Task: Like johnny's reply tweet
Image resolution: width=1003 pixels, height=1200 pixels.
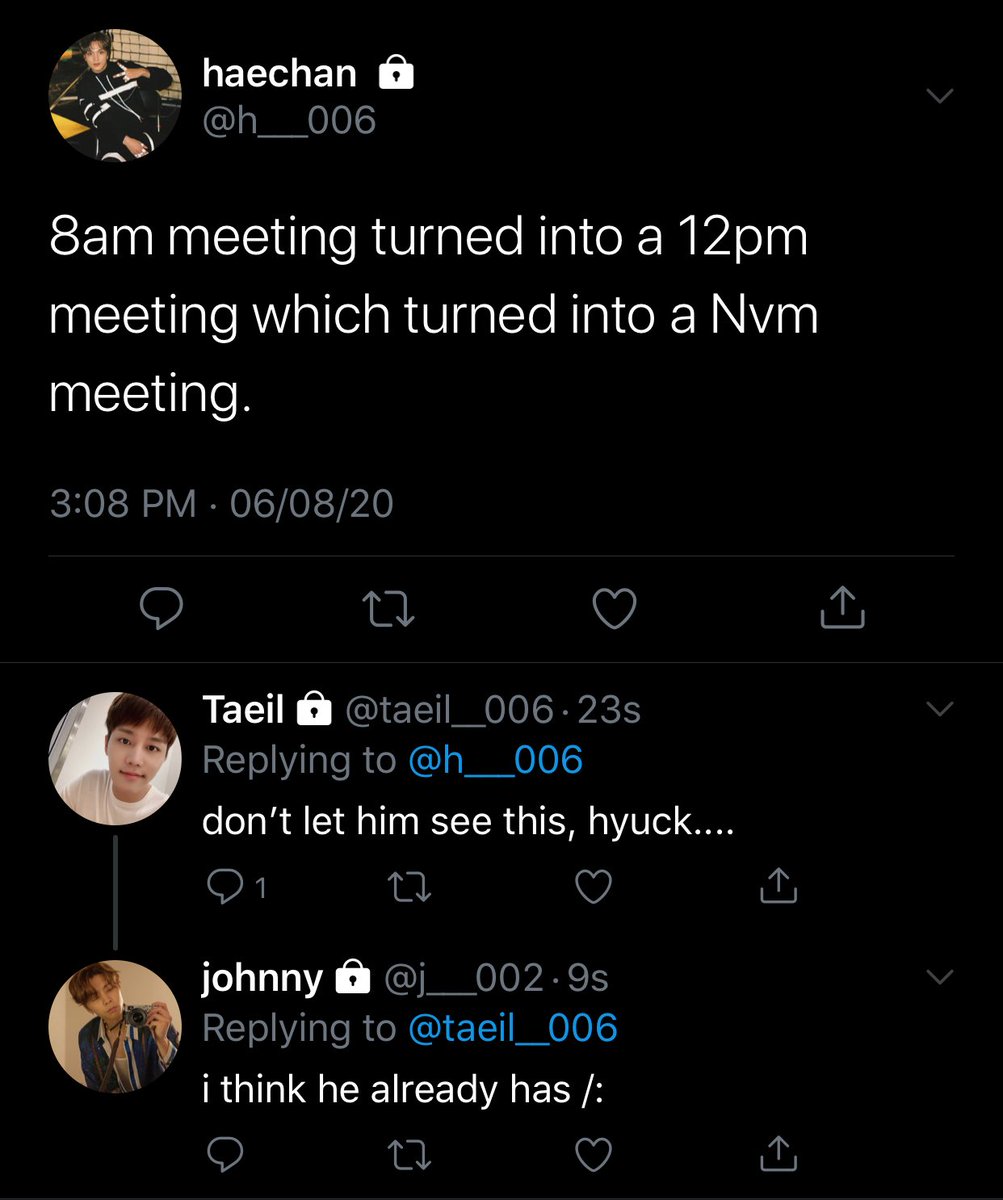Action: [594, 1155]
